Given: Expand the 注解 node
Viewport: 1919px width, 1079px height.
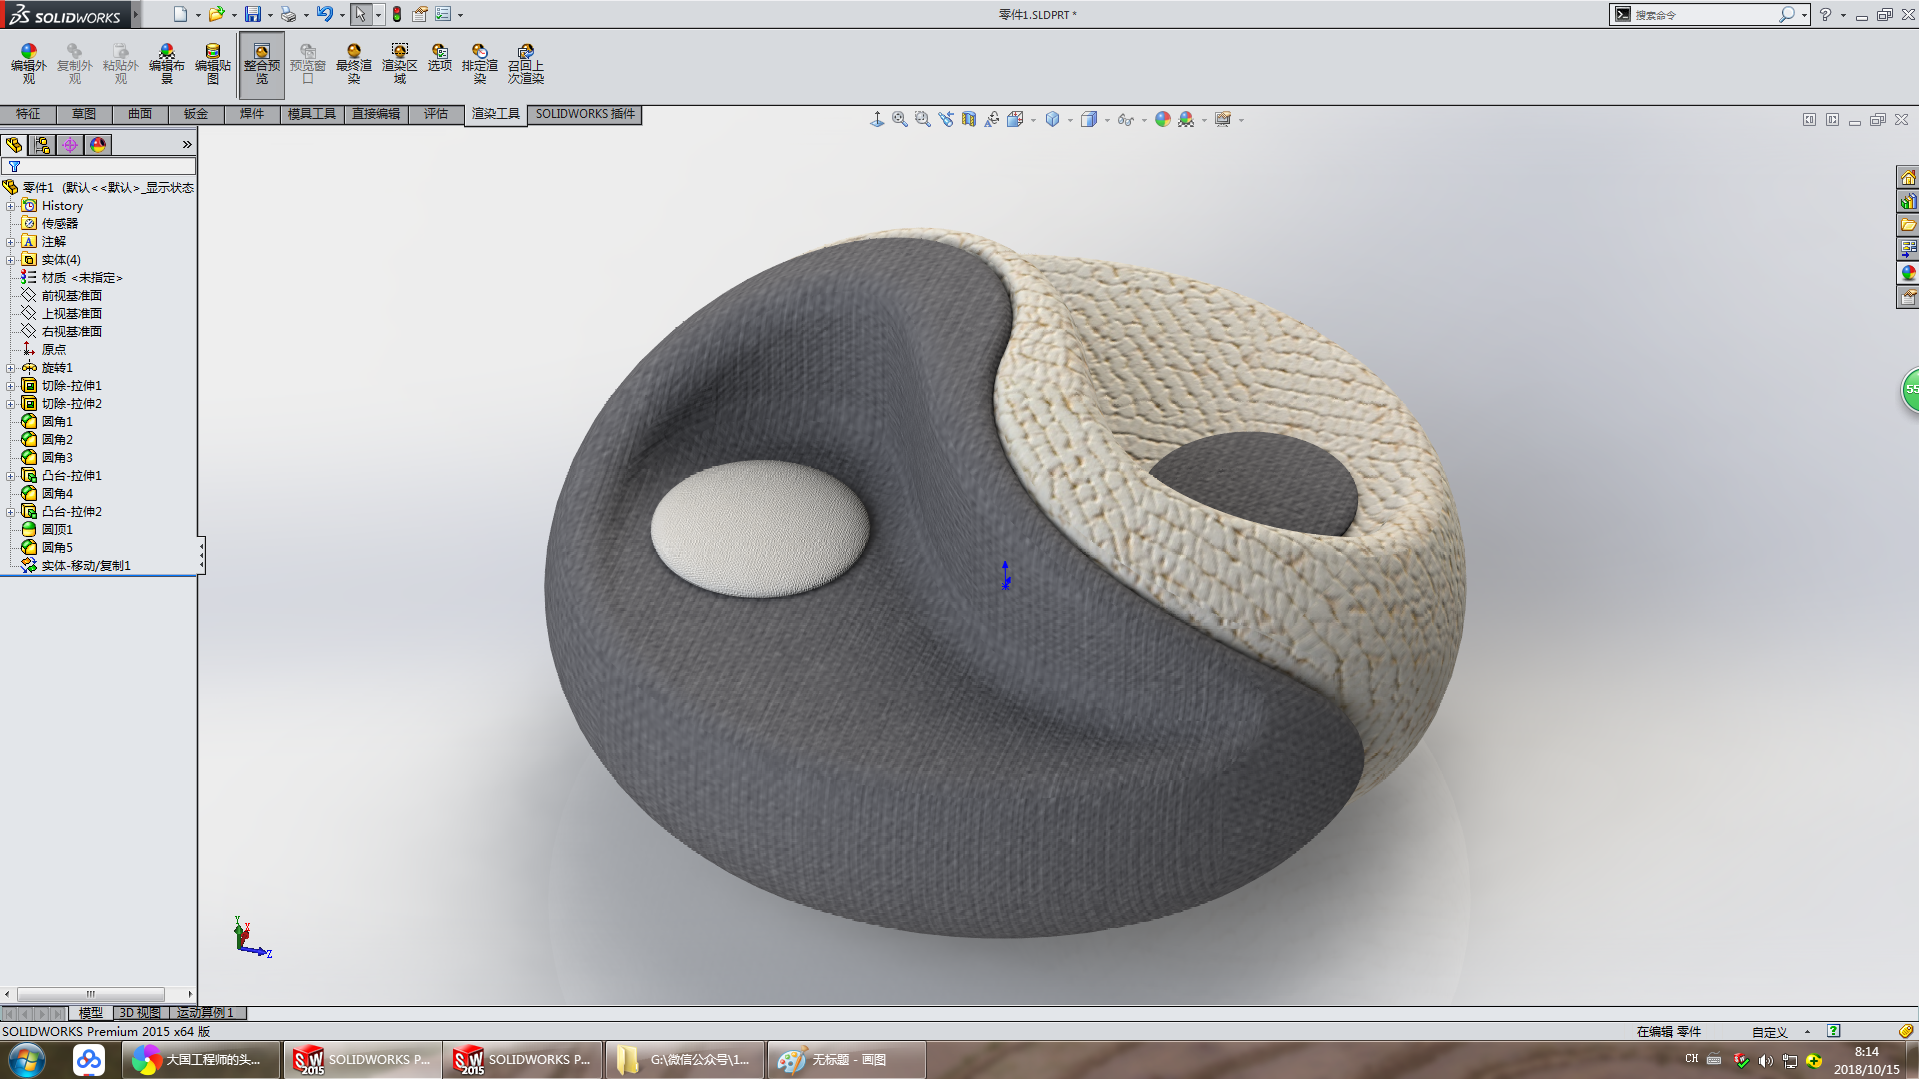Looking at the screenshot, I should point(11,242).
